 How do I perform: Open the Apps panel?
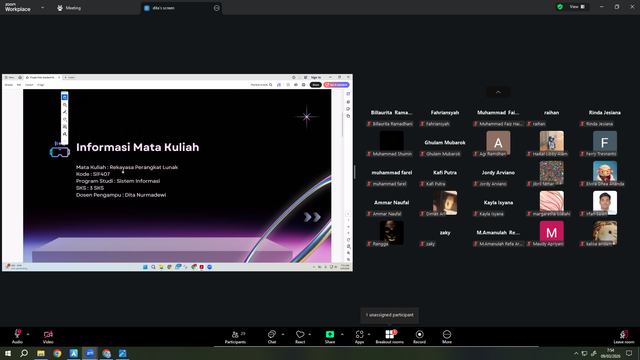[x=359, y=337]
